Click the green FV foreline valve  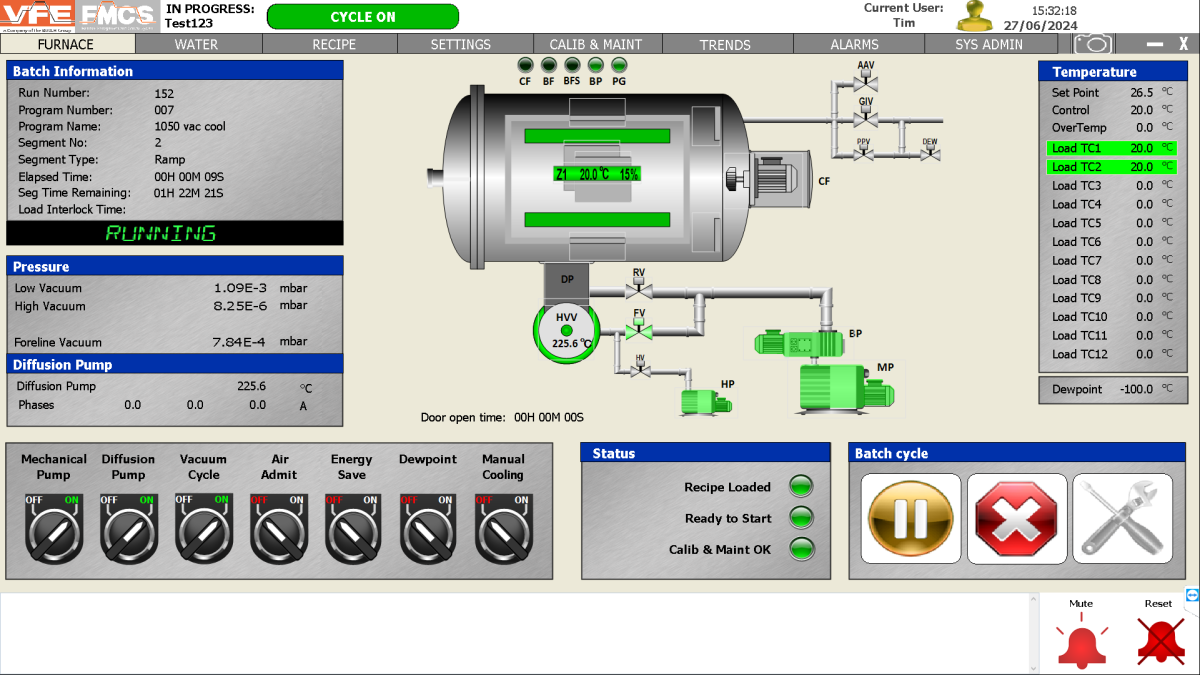[638, 329]
